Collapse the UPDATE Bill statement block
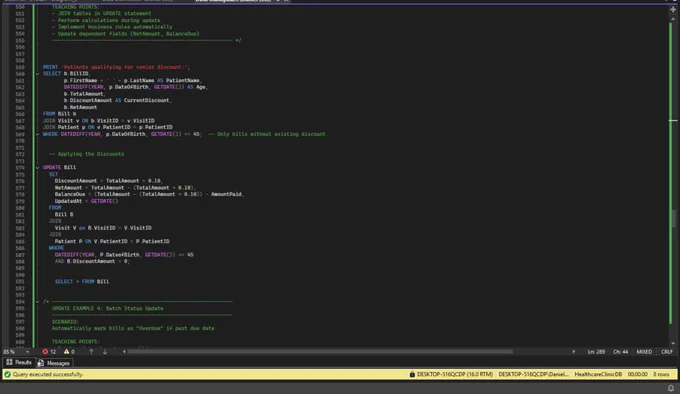 (37, 167)
